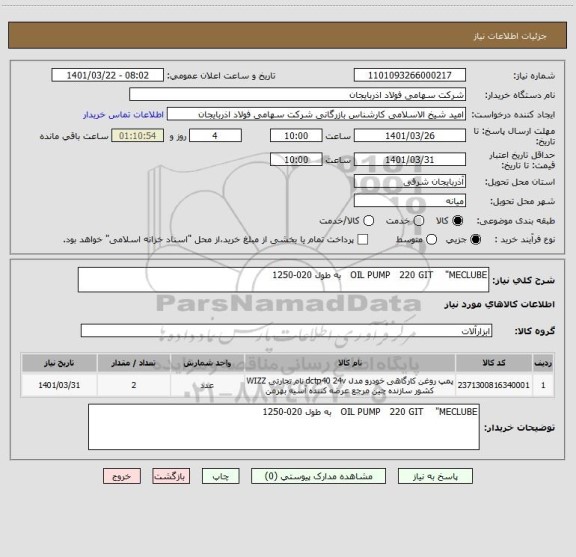Click row number 1 cell
Image resolution: width=576 pixels, height=557 pixels.
coord(543,385)
